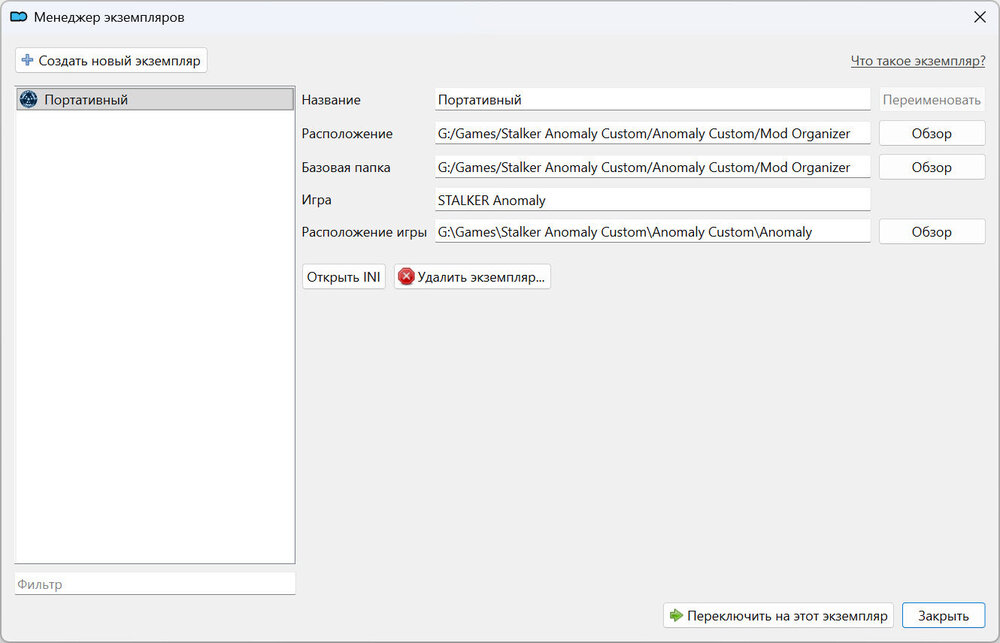
Task: Open the 'Что такое экземпляр?' help link
Action: click(917, 61)
